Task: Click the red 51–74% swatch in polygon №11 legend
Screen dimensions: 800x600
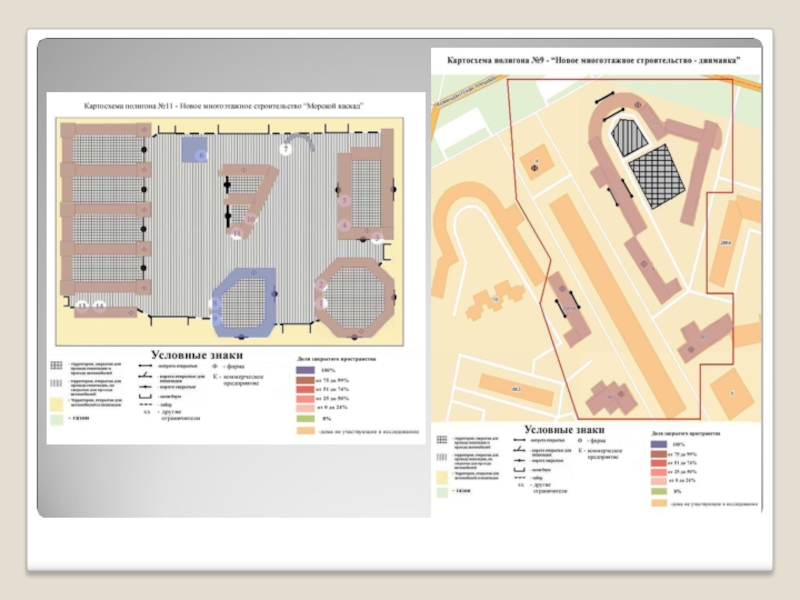Action: click(305, 389)
